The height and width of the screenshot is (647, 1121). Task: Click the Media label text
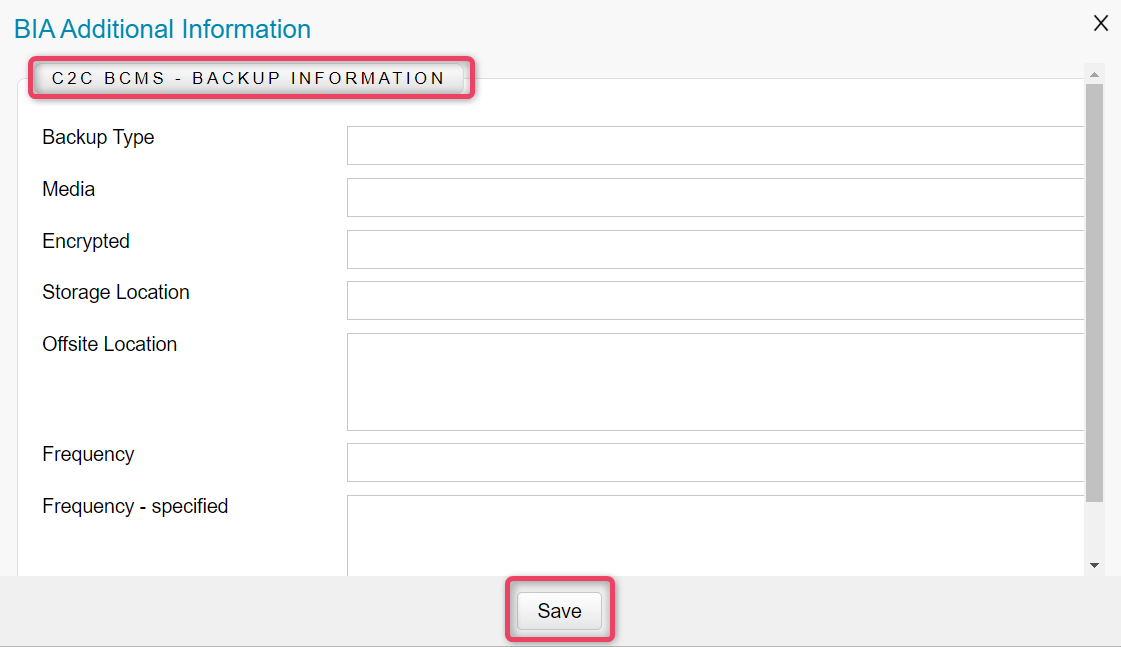[x=69, y=189]
